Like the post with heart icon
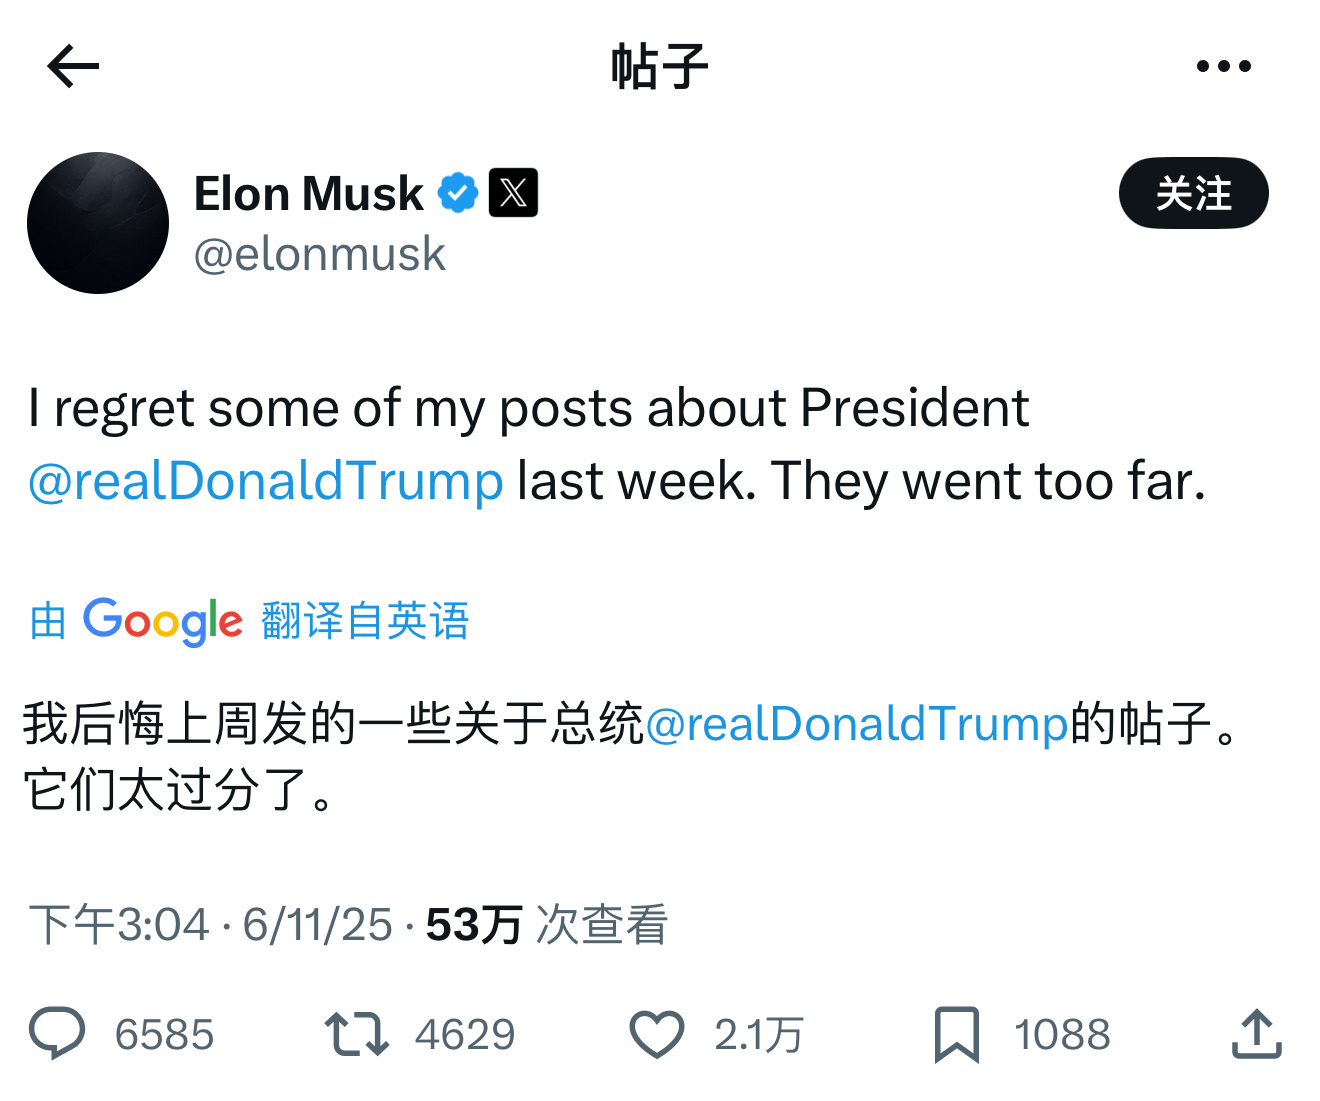This screenshot has width=1320, height=1101. point(656,1034)
